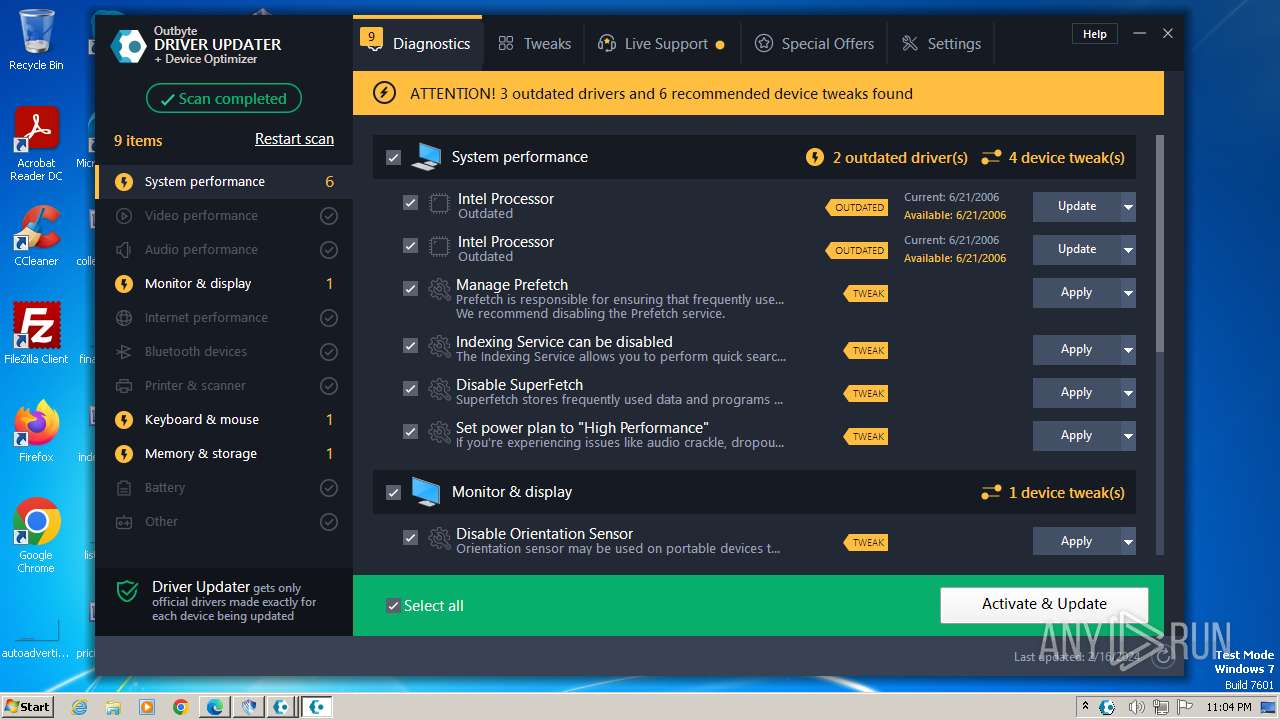1280x720 pixels.
Task: Open Apply dropdown arrow for power plan tweak
Action: point(1128,436)
